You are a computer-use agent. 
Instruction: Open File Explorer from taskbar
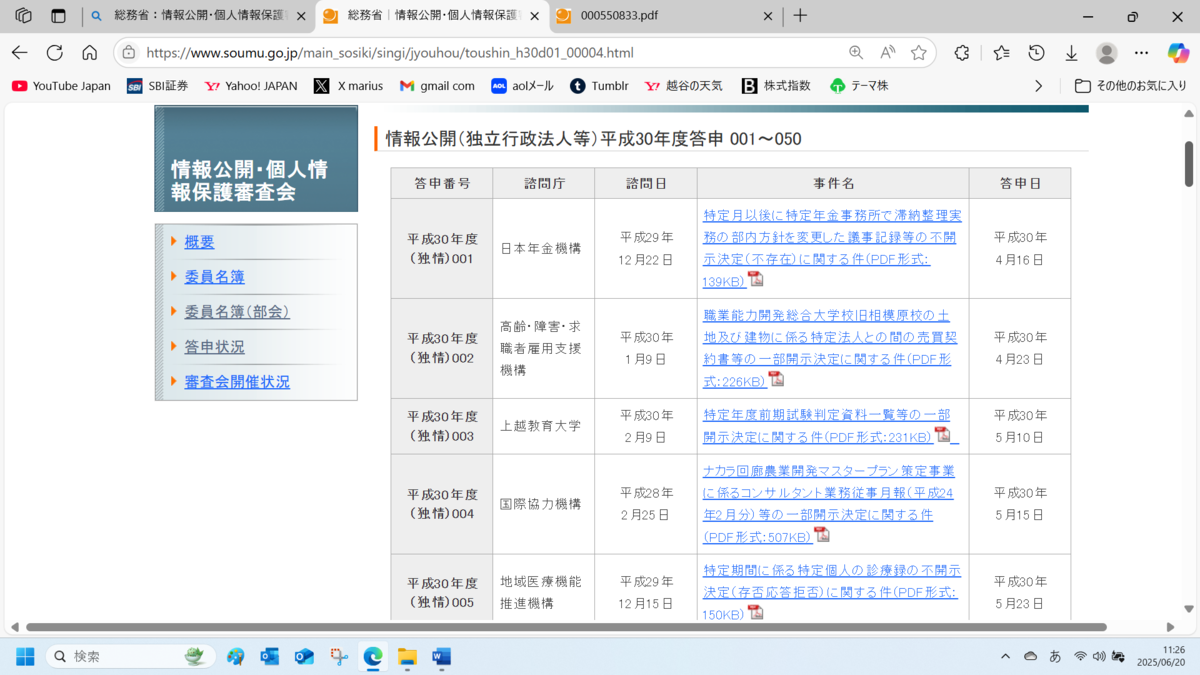click(407, 656)
